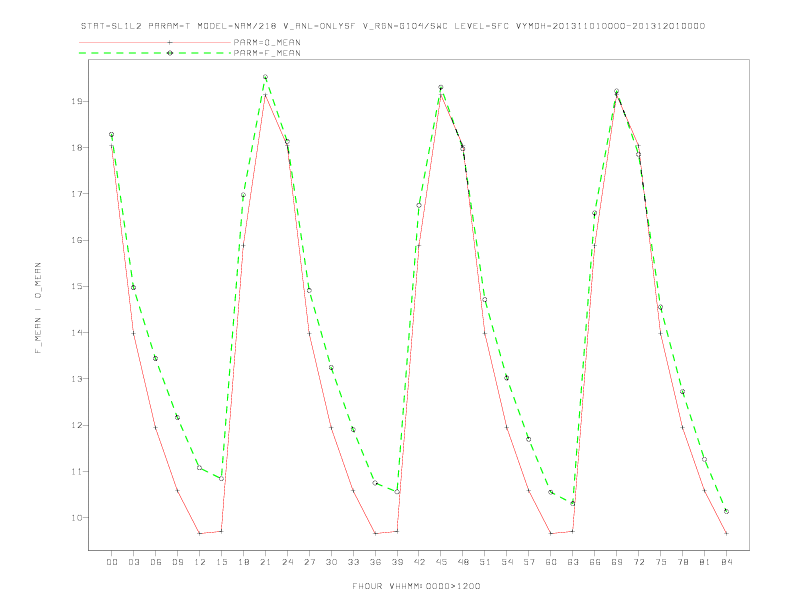Click x-axis tick label 24

pyautogui.click(x=287, y=562)
